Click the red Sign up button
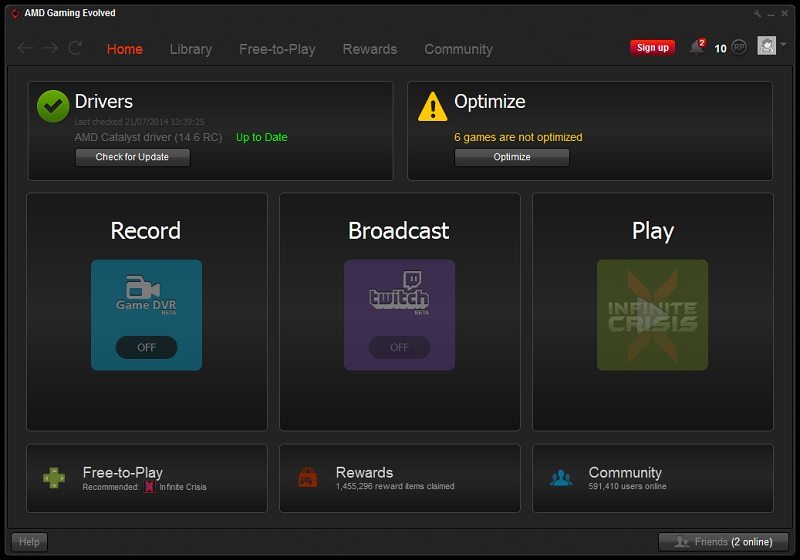The width and height of the screenshot is (800, 560). pos(653,47)
